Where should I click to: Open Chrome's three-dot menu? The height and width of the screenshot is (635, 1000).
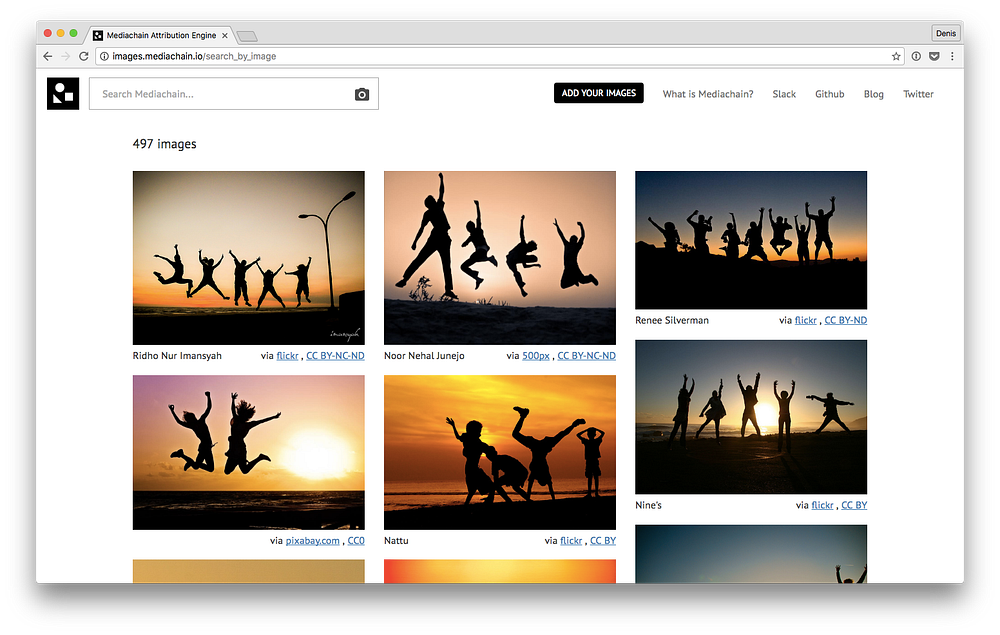click(952, 56)
